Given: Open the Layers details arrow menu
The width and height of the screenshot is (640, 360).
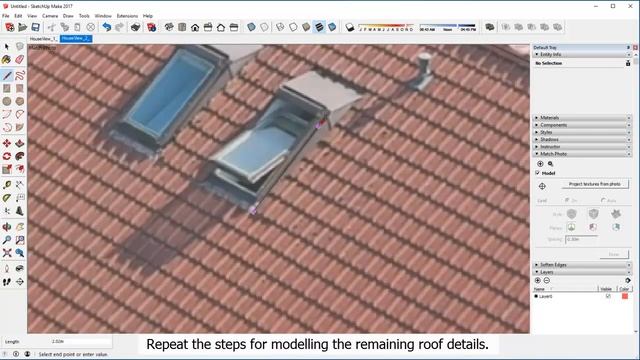Looking at the screenshot, I should tap(628, 280).
